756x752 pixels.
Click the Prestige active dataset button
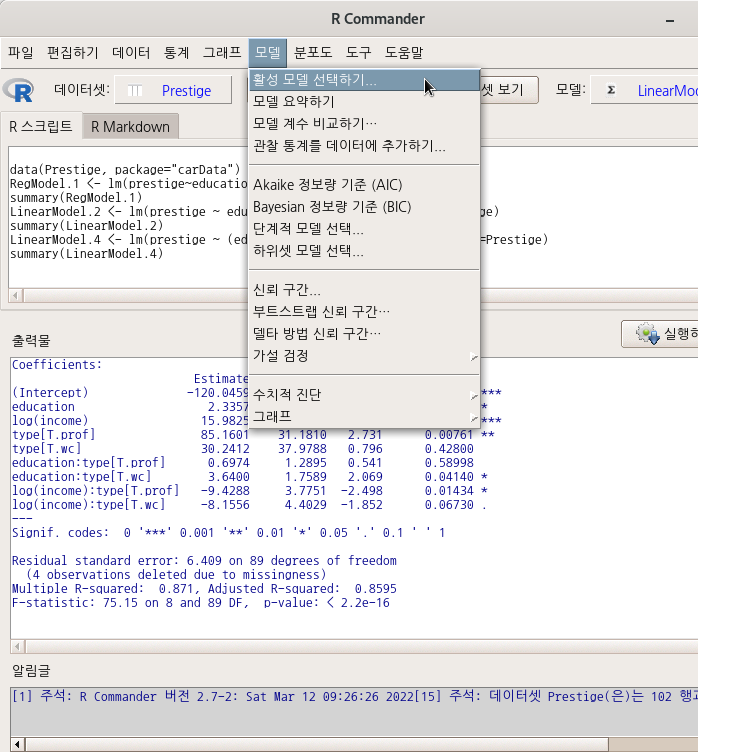(174, 90)
